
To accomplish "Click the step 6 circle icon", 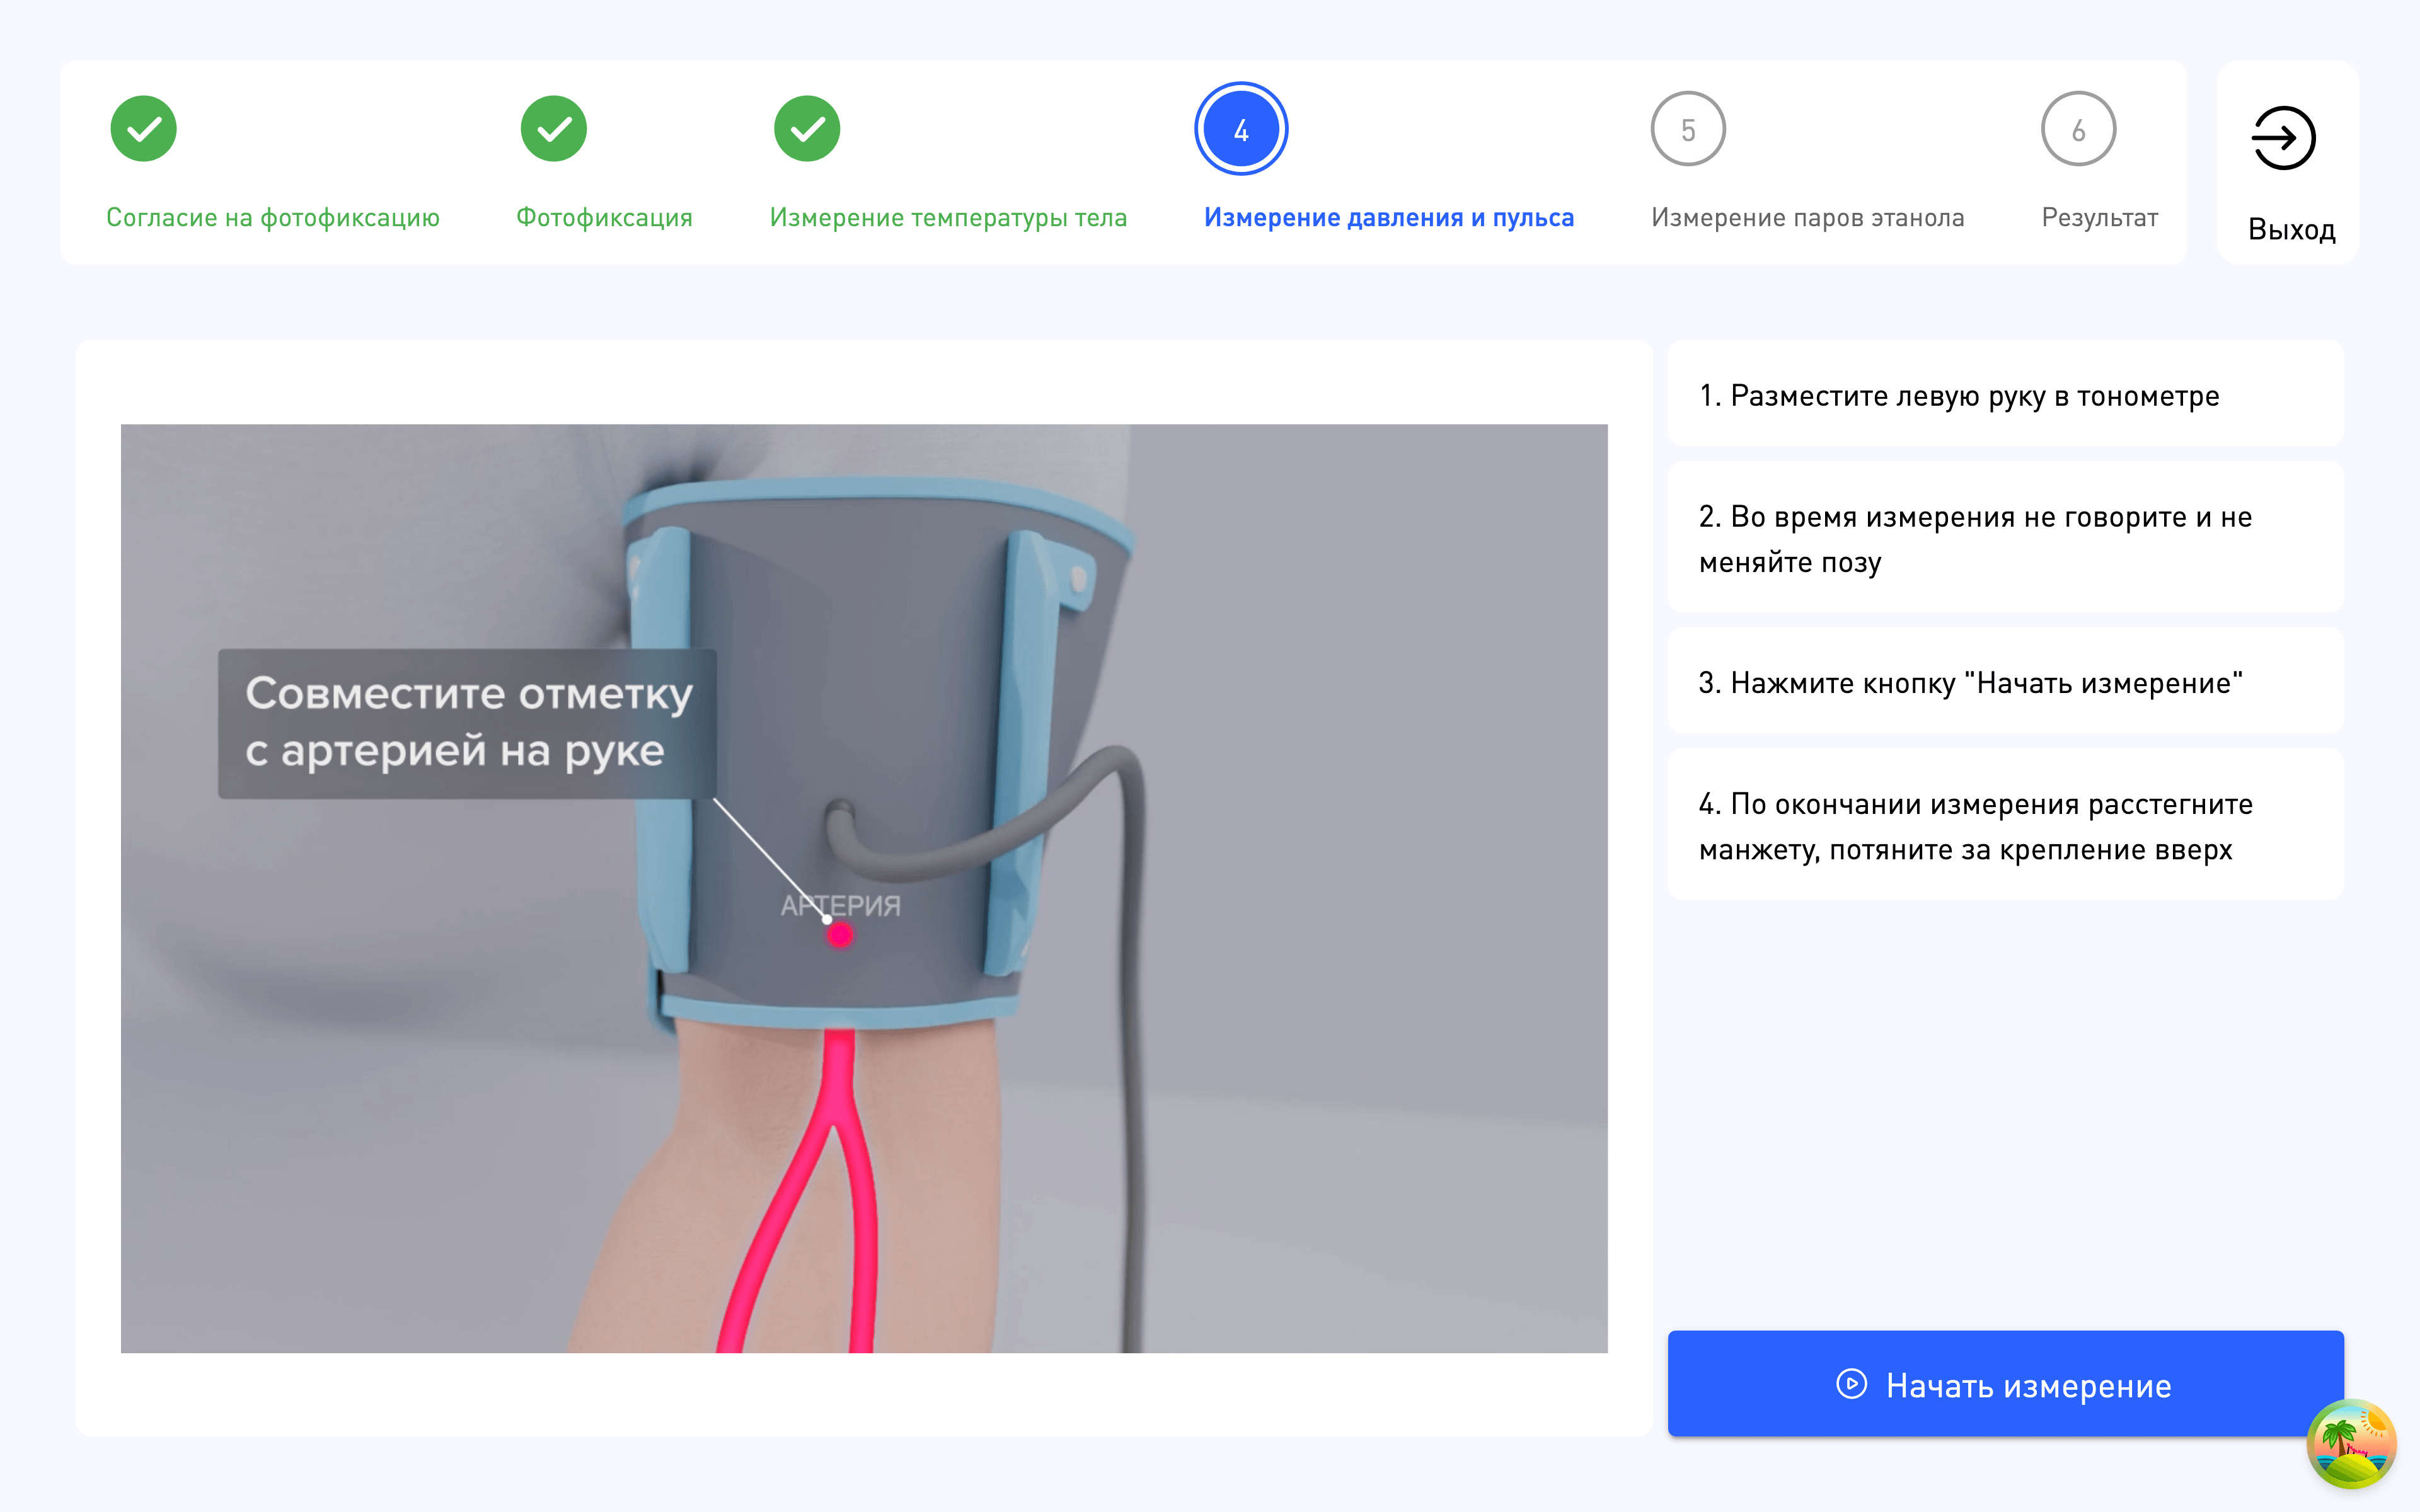I will click(x=2078, y=129).
